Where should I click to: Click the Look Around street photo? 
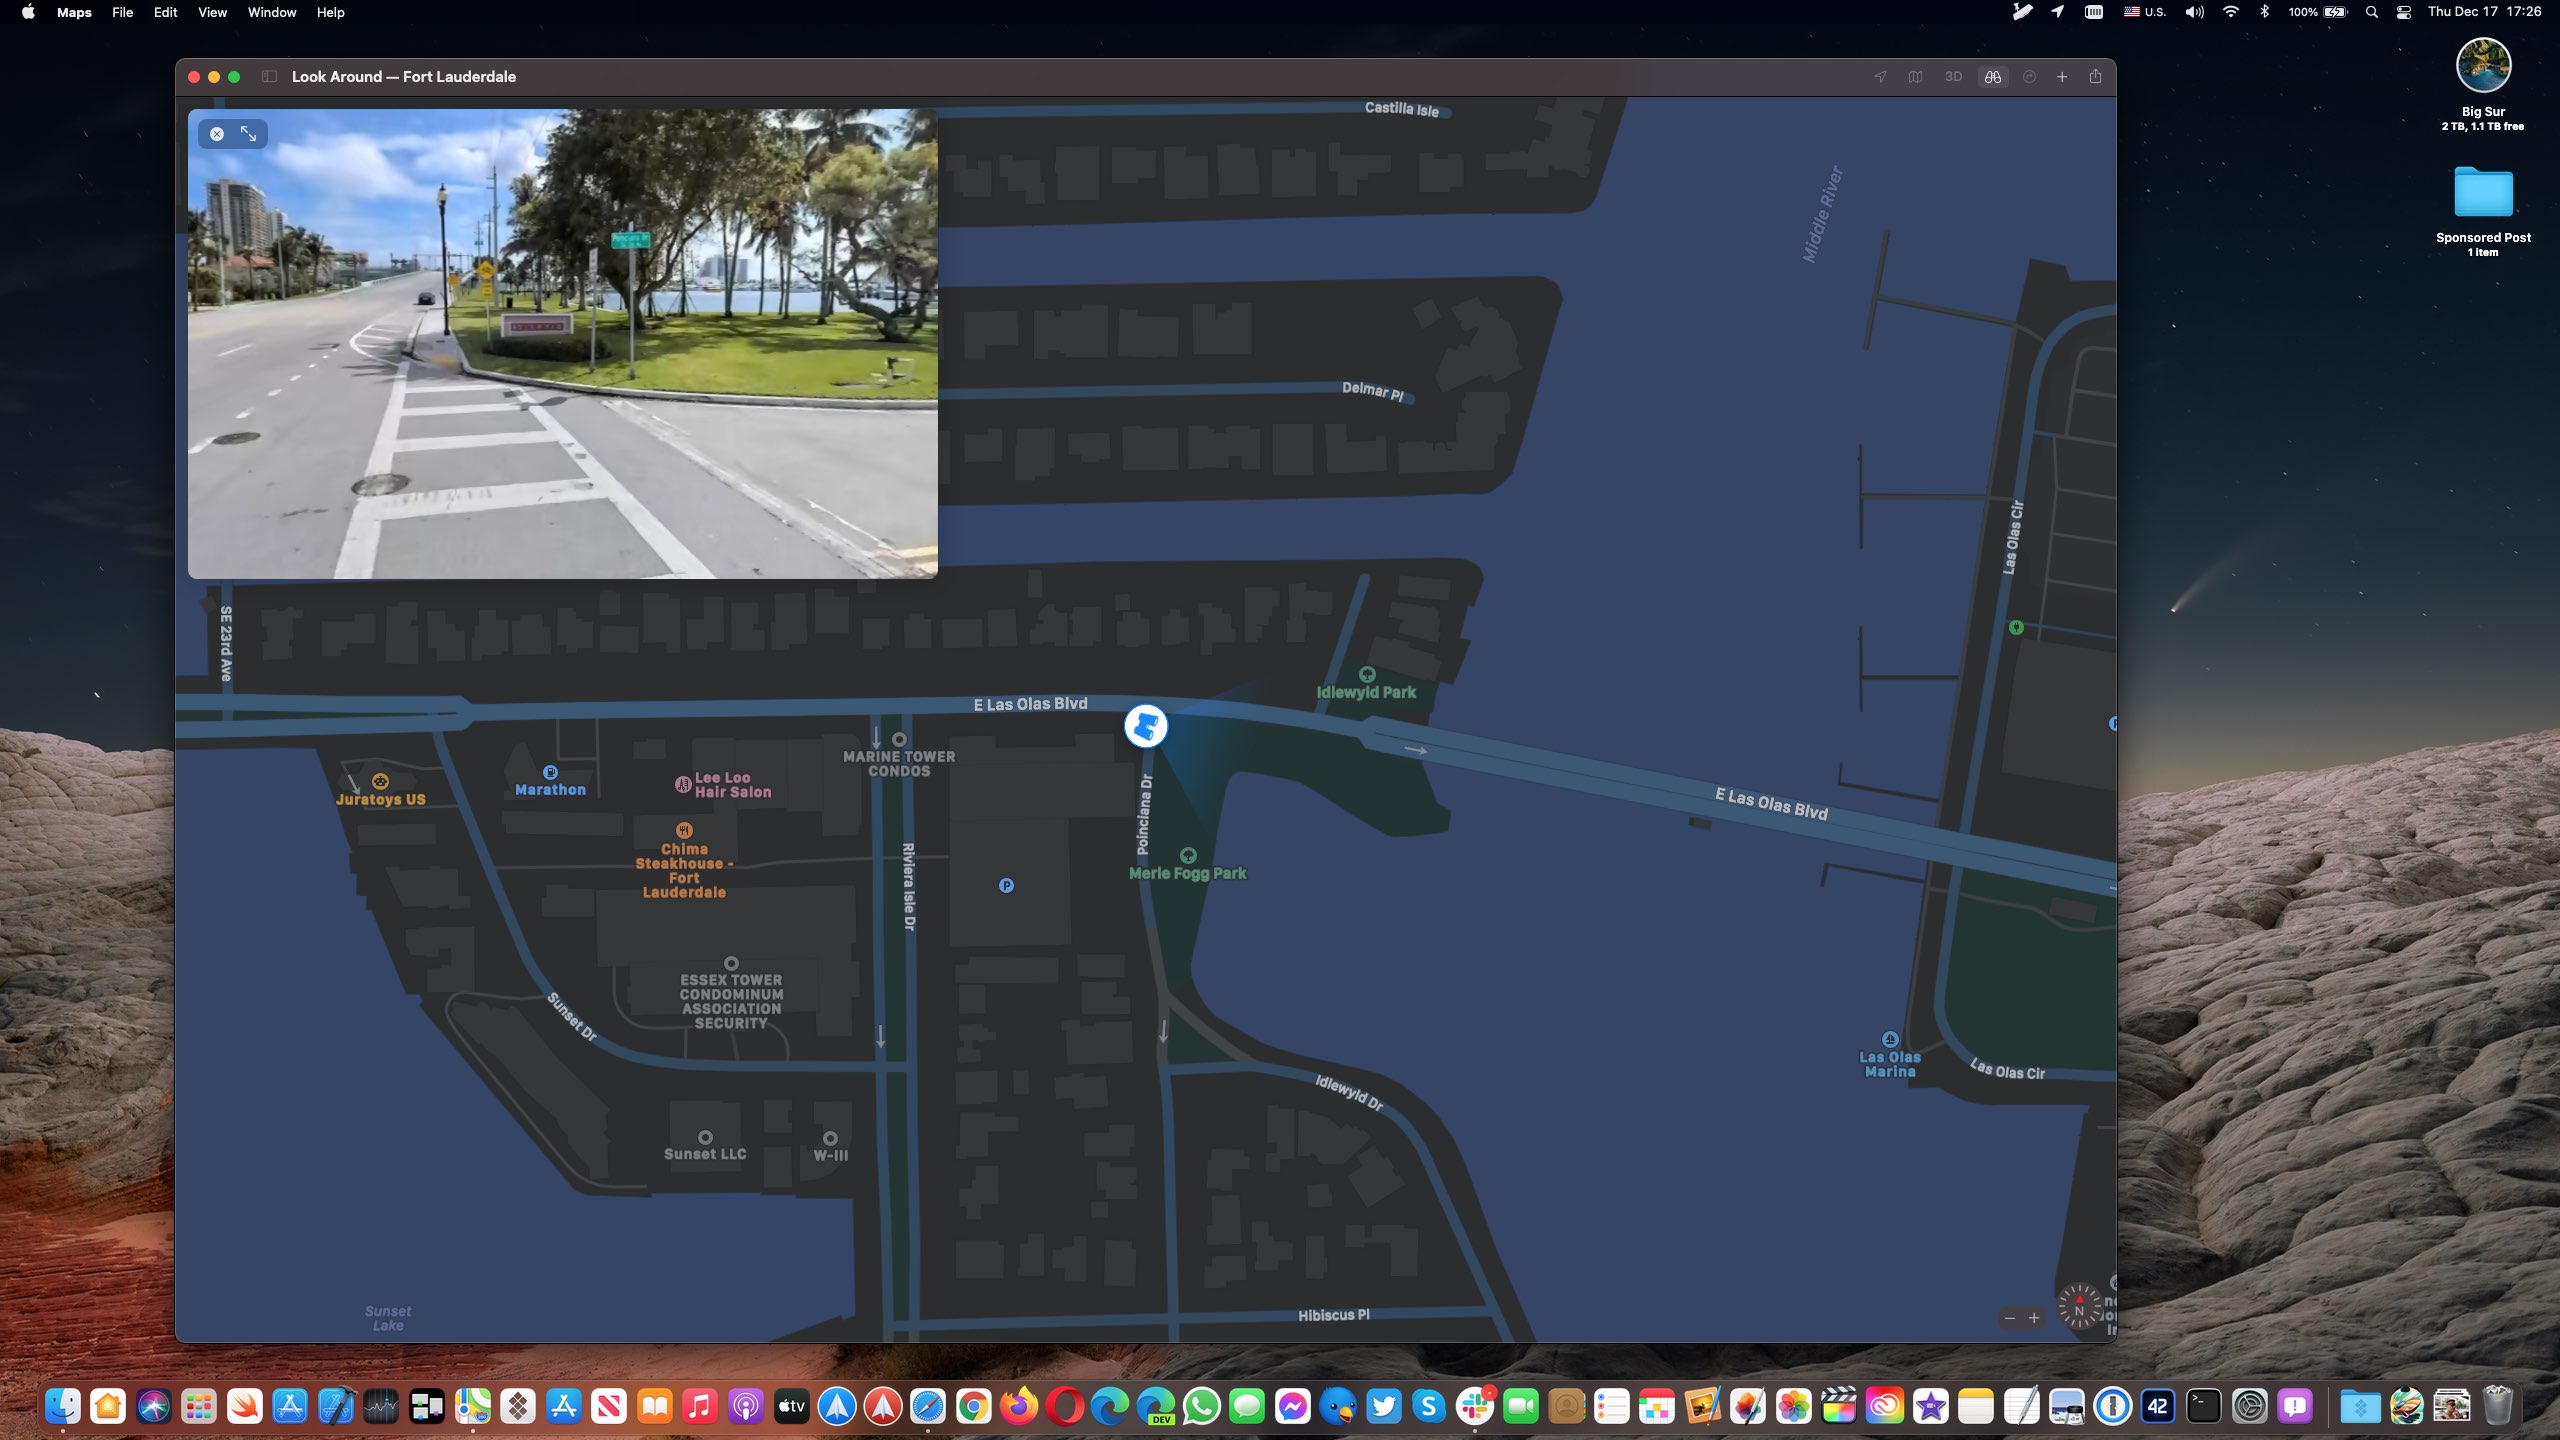point(563,343)
